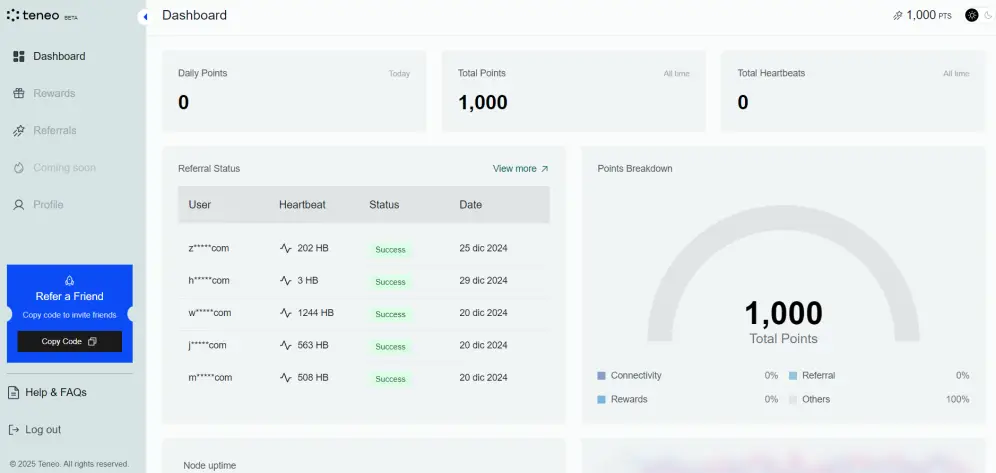996x473 pixels.
Task: Click the Total Points card value 1,000
Action: point(483,102)
